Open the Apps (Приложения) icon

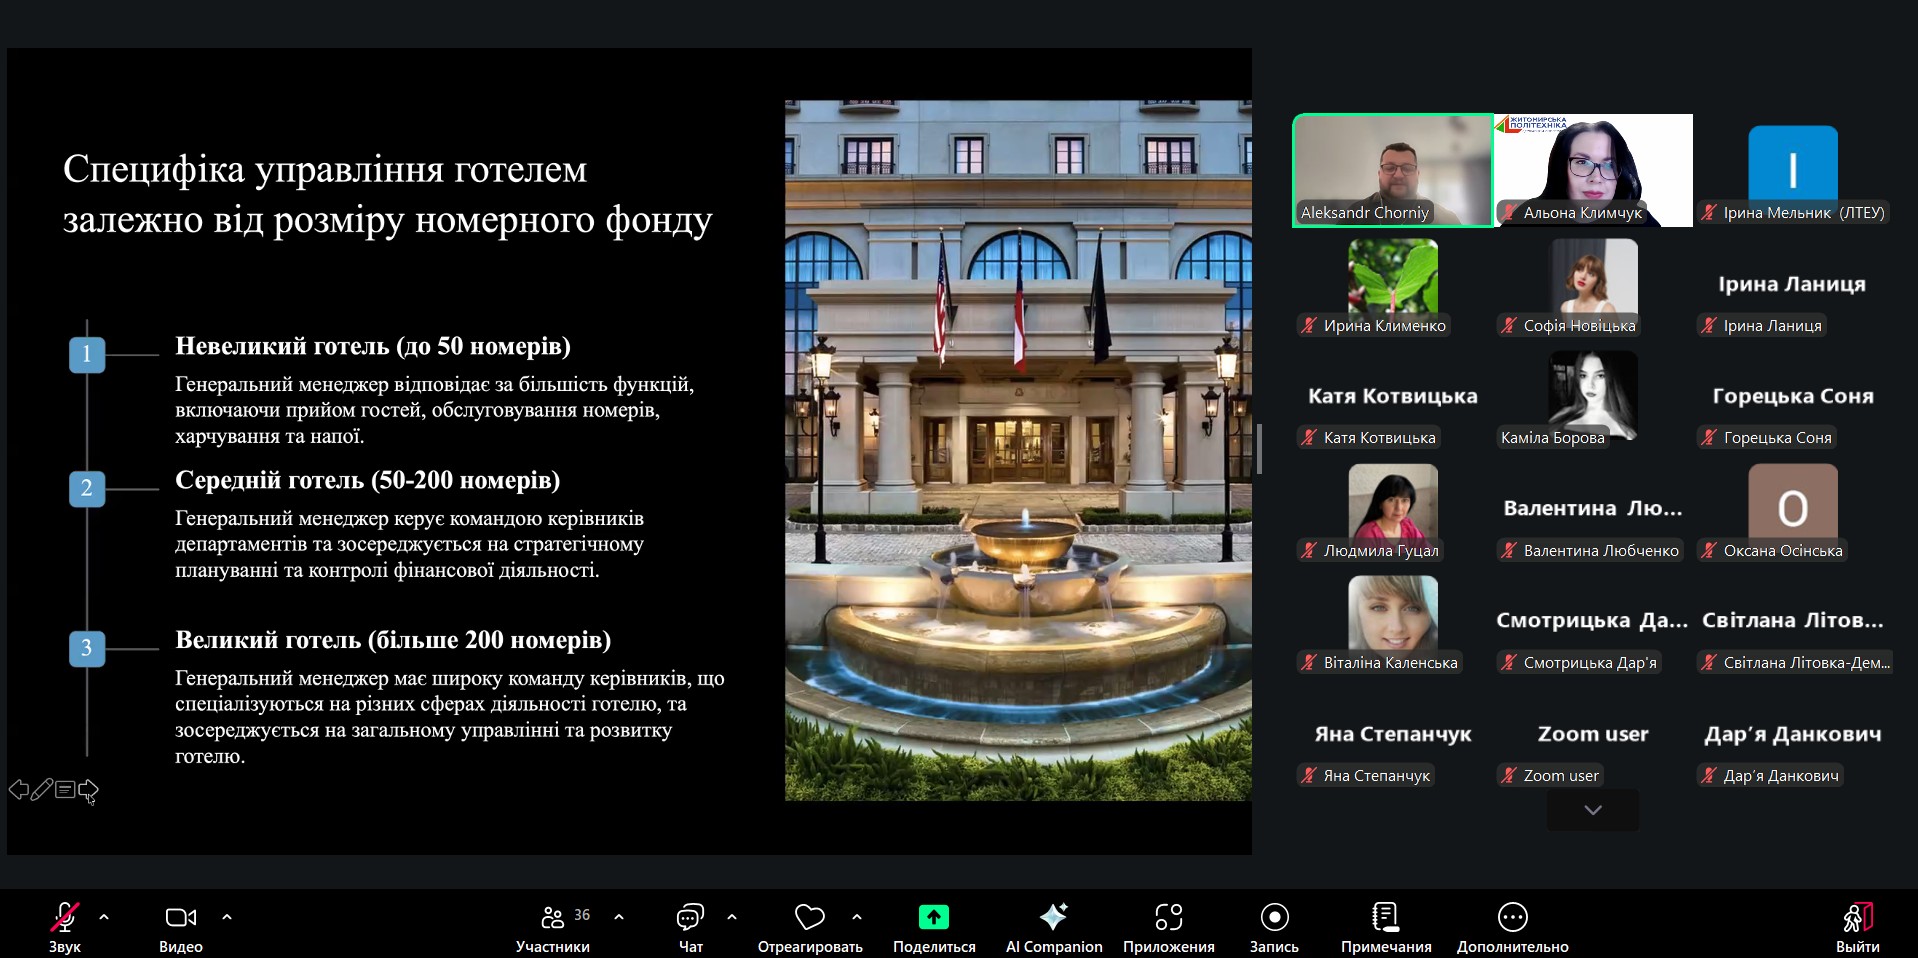[1168, 917]
